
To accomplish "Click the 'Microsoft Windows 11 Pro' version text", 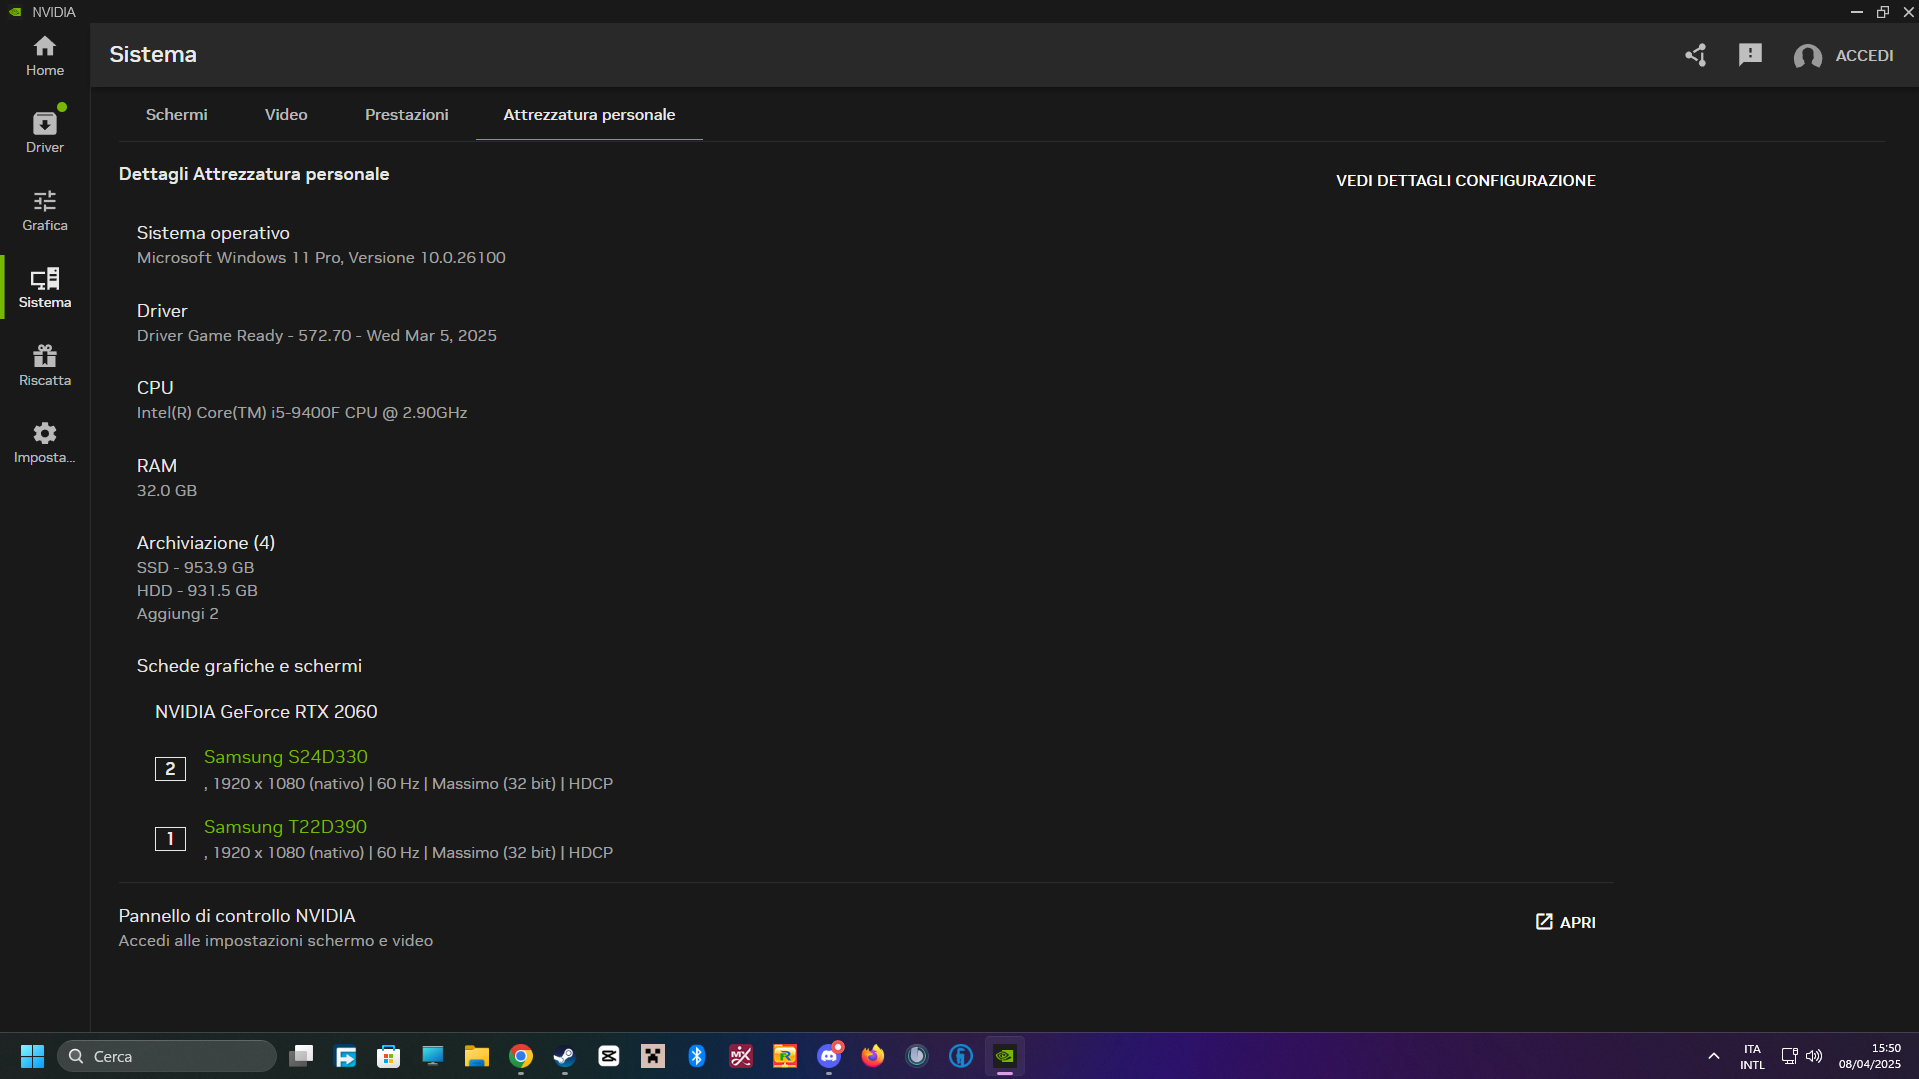I will point(321,258).
